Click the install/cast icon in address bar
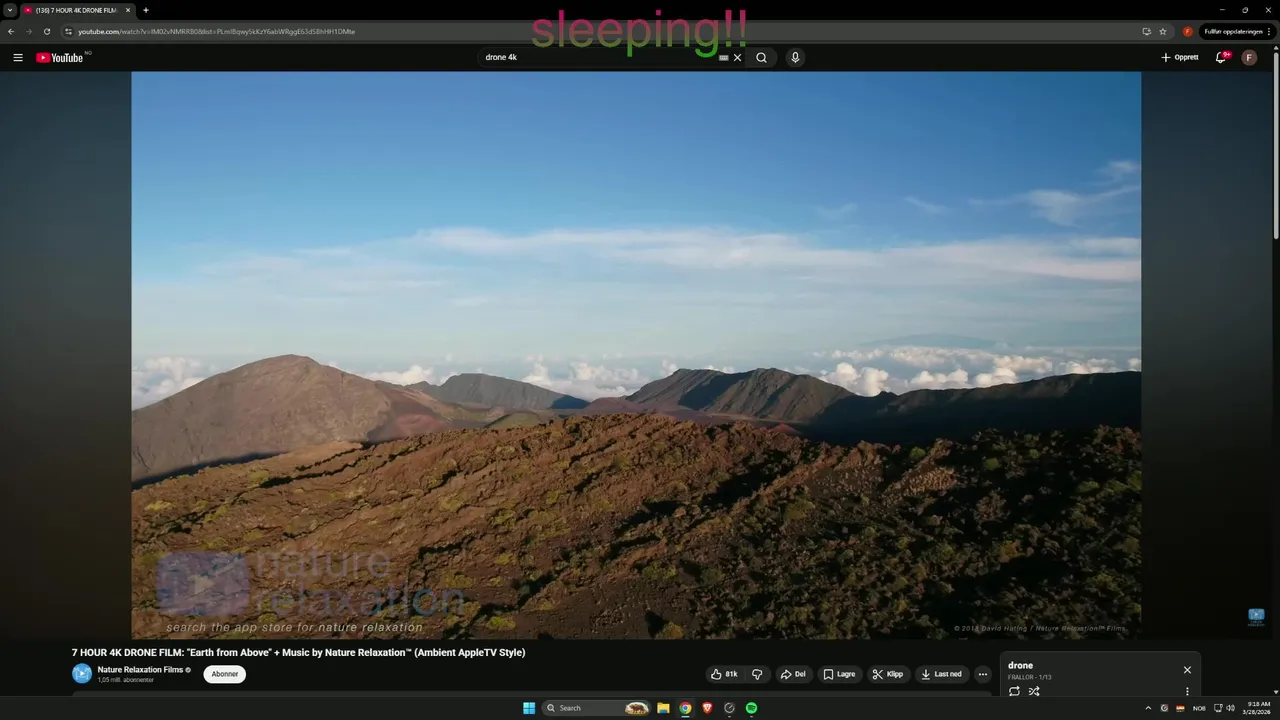The height and width of the screenshot is (720, 1280). coord(1146,31)
